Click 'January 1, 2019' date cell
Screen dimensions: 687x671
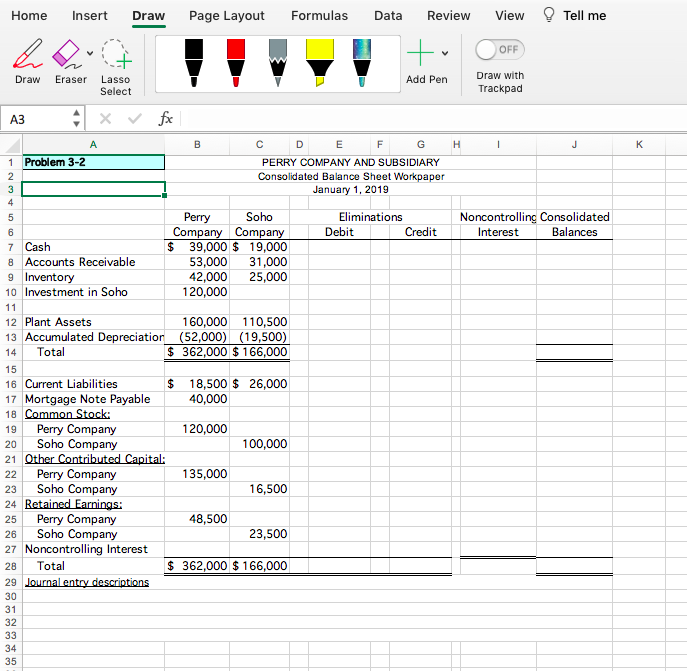(351, 190)
